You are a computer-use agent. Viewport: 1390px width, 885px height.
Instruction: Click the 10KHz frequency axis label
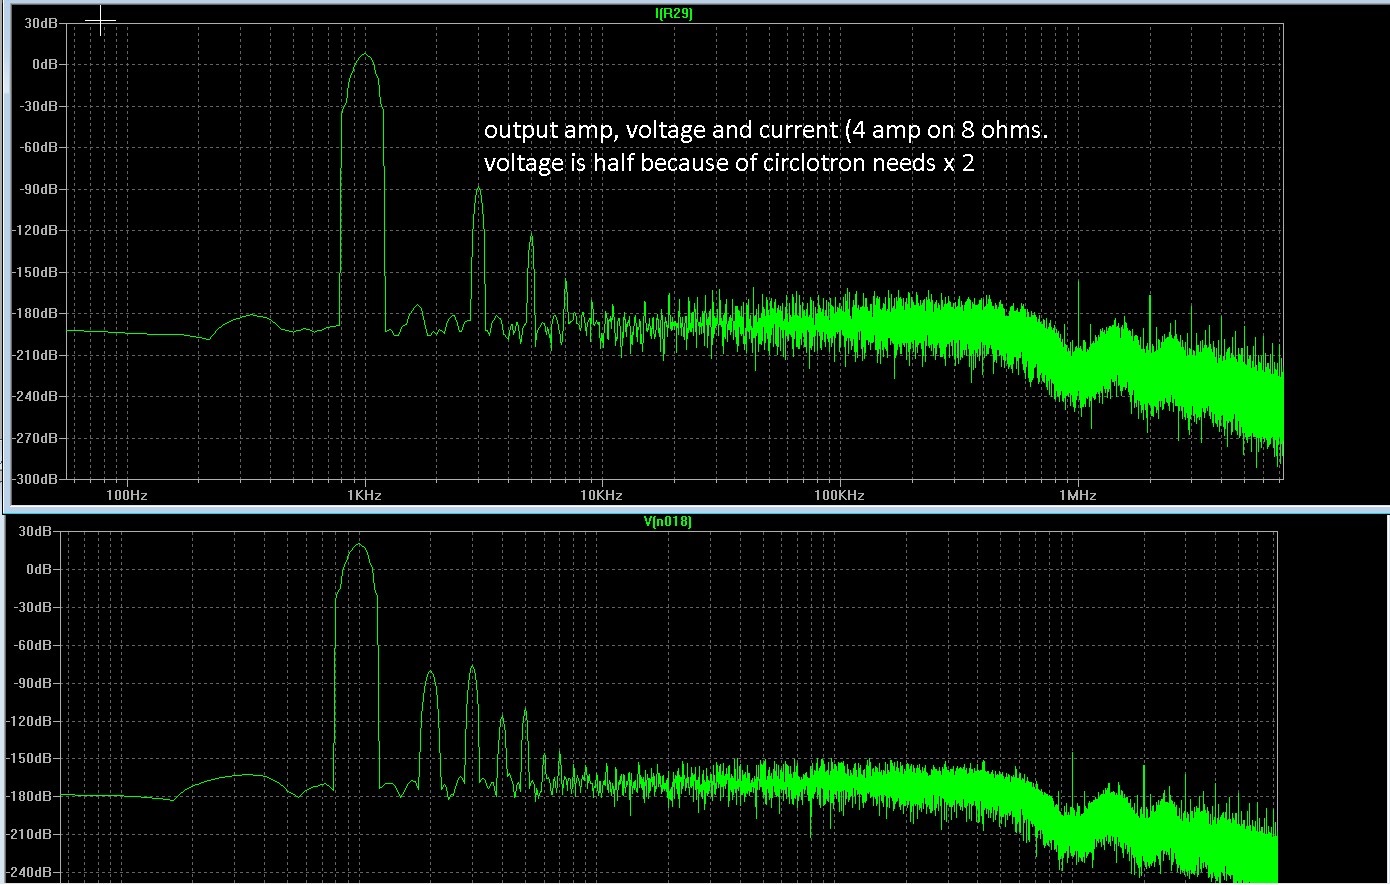(x=601, y=495)
